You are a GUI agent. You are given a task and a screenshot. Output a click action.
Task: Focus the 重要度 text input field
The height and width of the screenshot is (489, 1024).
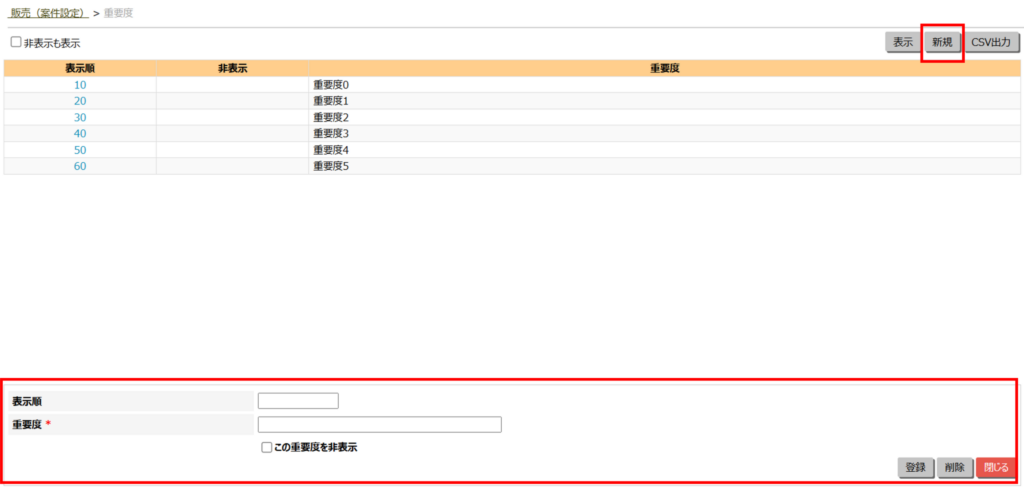[379, 425]
